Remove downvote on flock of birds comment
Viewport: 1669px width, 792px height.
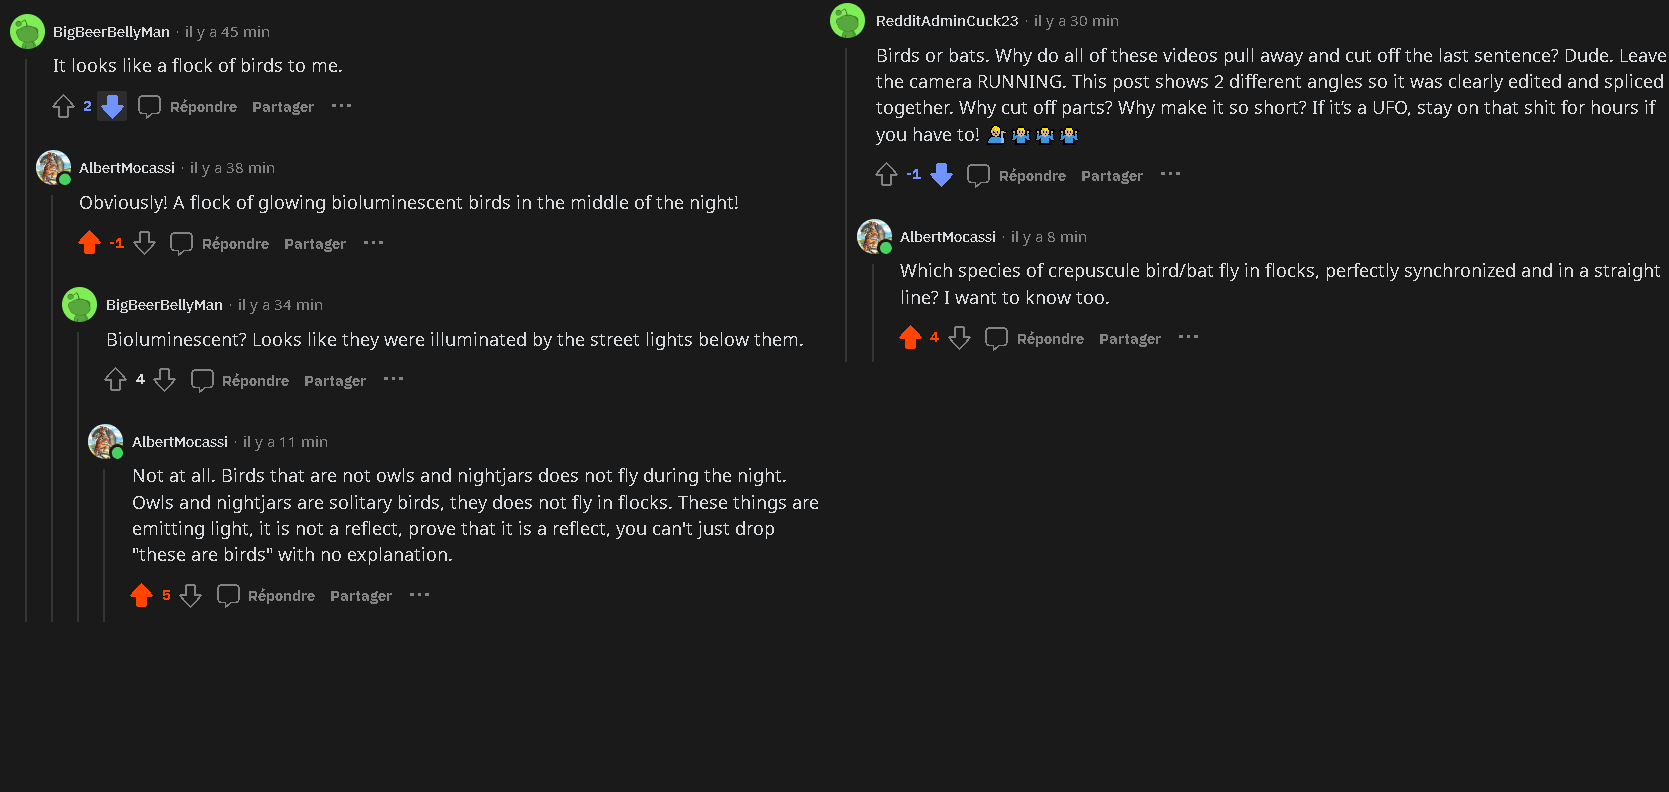point(112,106)
